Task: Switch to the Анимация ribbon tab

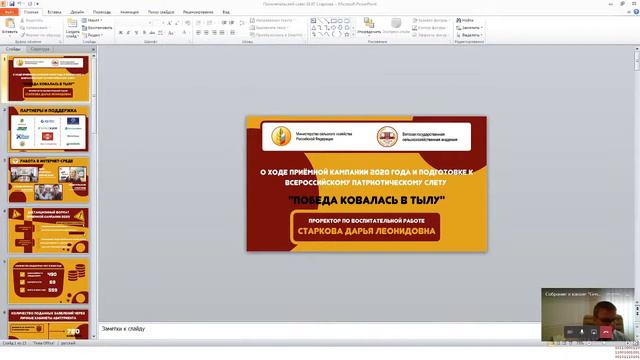Action: click(x=129, y=12)
